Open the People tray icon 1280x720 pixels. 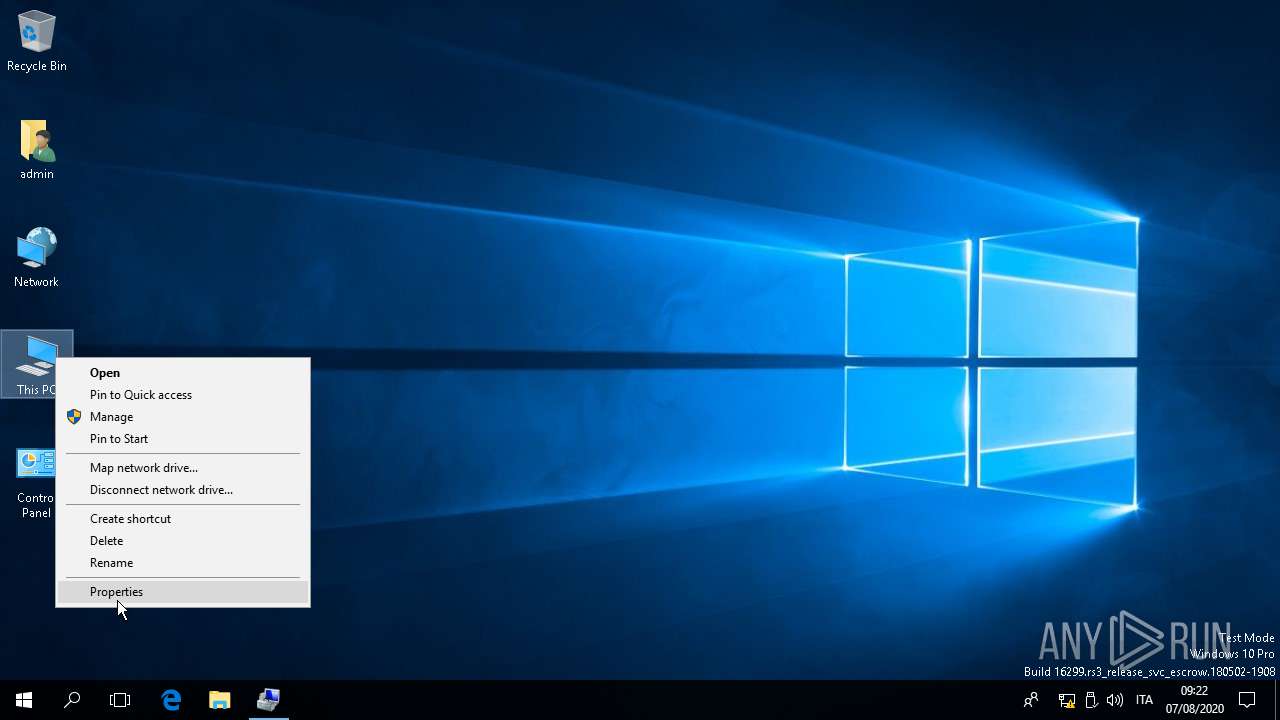pos(1031,700)
